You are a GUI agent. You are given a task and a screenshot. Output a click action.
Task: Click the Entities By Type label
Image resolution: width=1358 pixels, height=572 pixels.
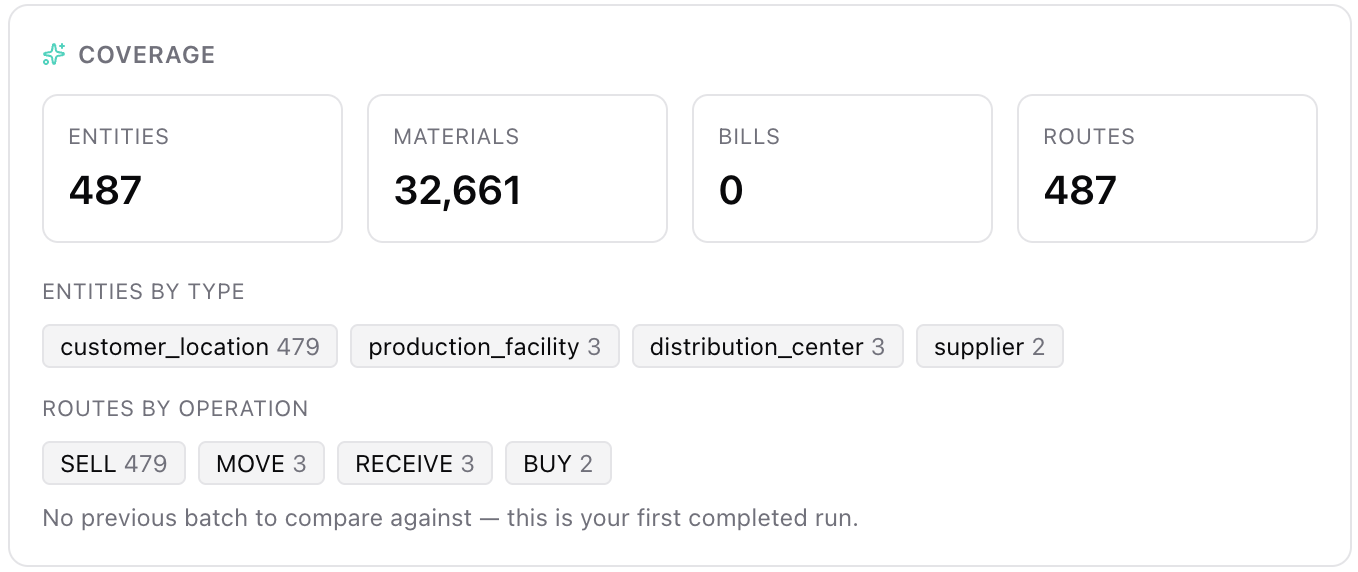pos(144,292)
